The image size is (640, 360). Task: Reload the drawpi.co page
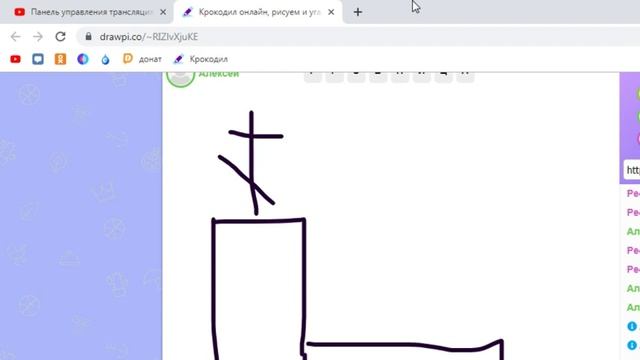pyautogui.click(x=60, y=37)
